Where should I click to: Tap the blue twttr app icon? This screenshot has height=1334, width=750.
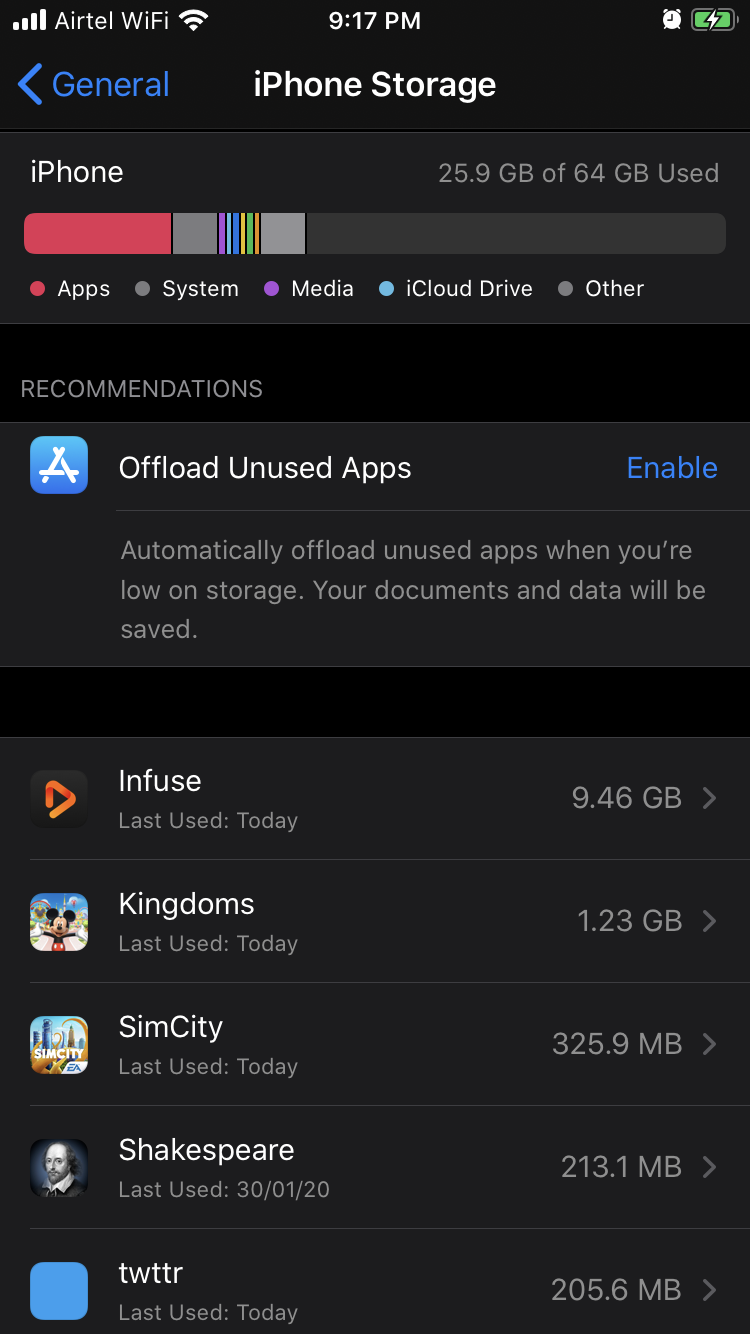[59, 1290]
